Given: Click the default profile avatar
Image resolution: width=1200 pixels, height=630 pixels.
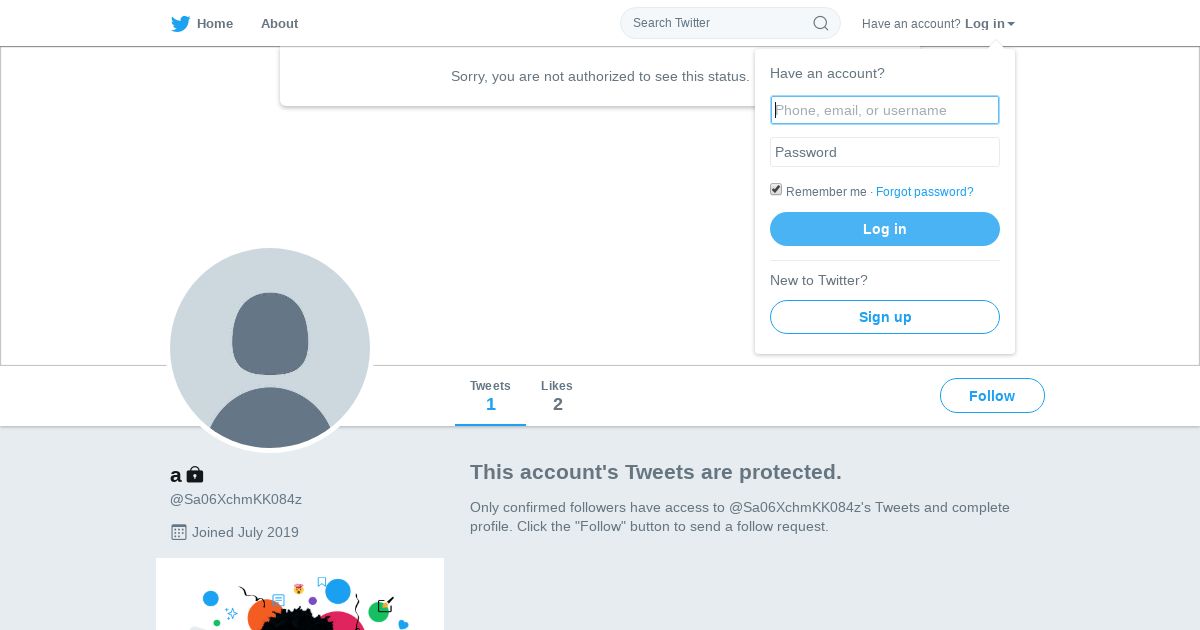Looking at the screenshot, I should pos(270,348).
